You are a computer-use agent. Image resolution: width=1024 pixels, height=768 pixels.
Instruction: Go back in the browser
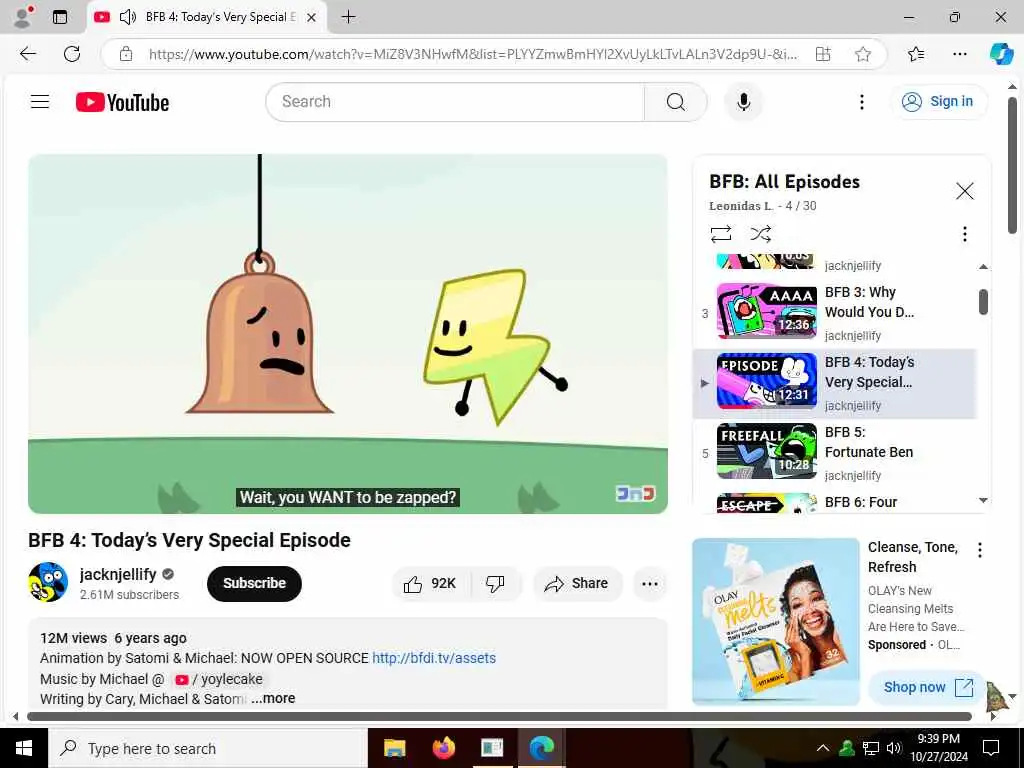(x=28, y=54)
